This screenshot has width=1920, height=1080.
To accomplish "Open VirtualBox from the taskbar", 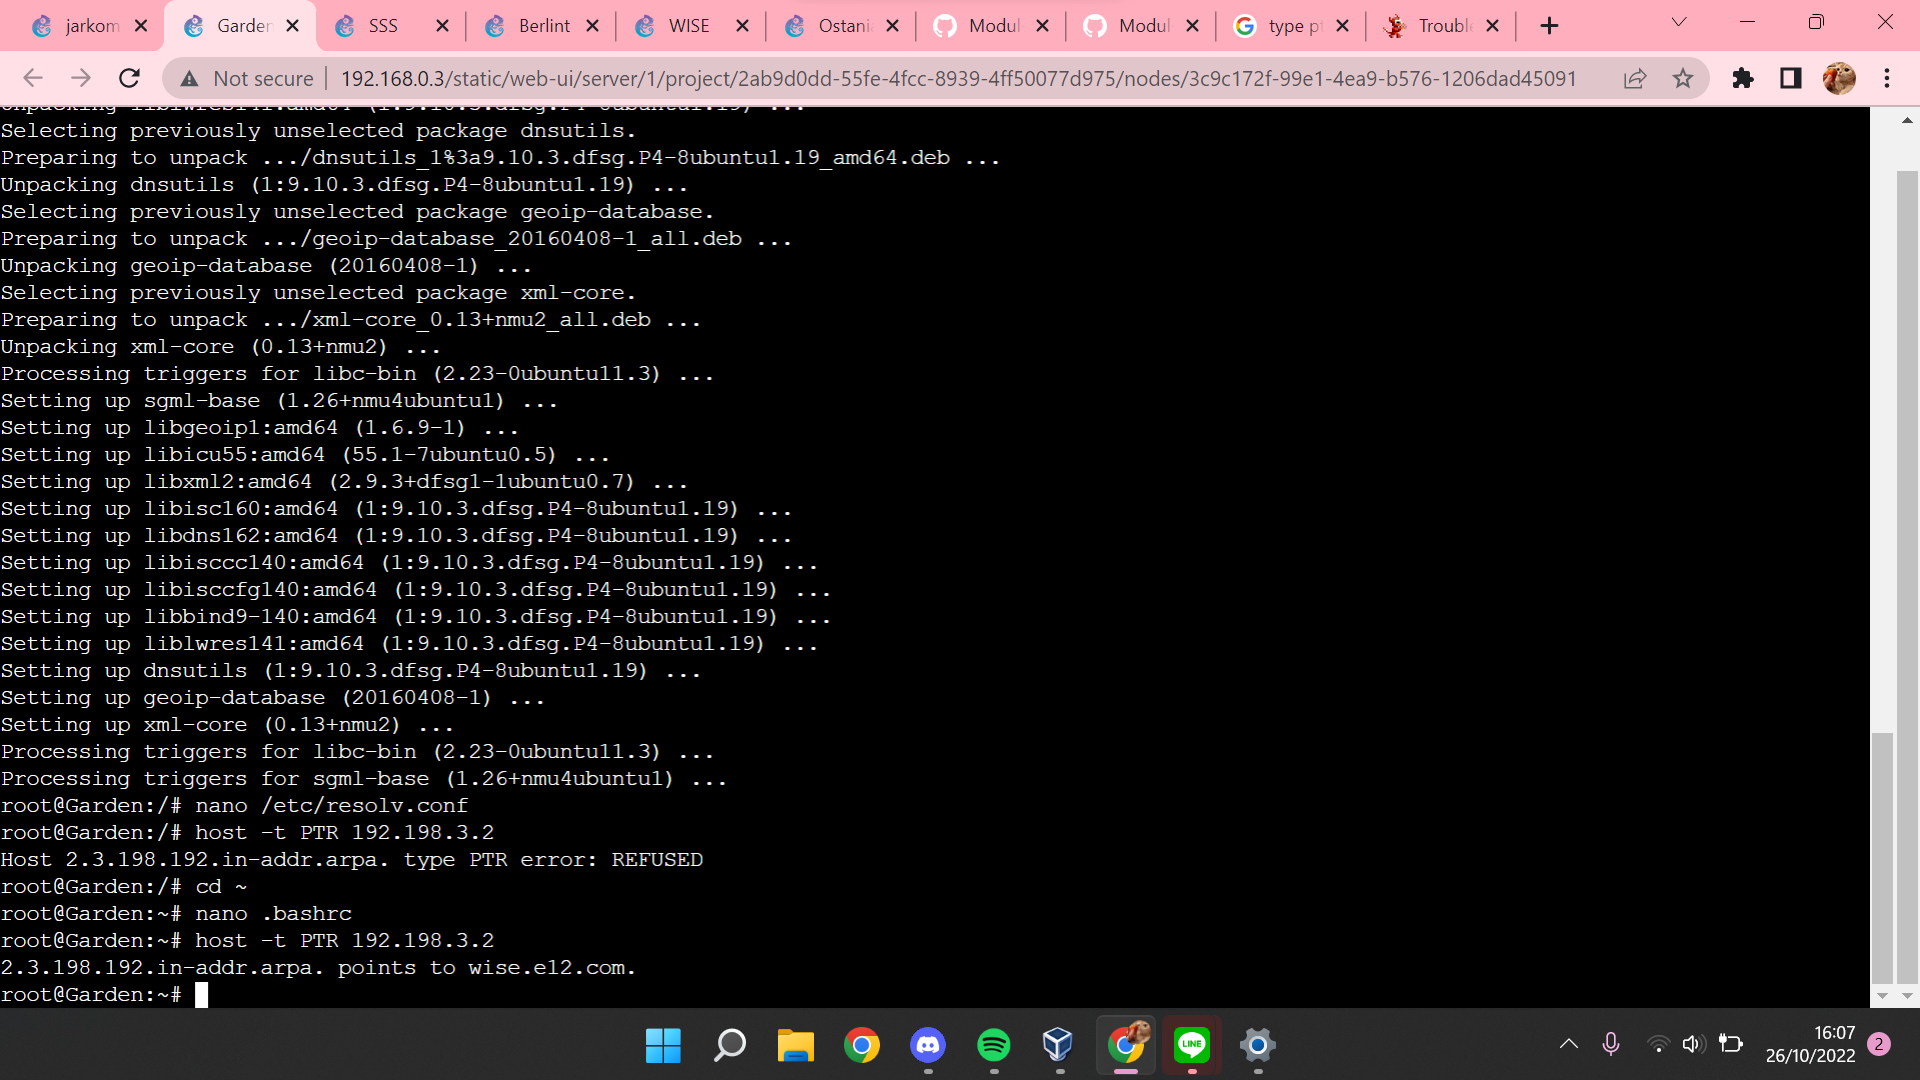I will (x=1058, y=1046).
